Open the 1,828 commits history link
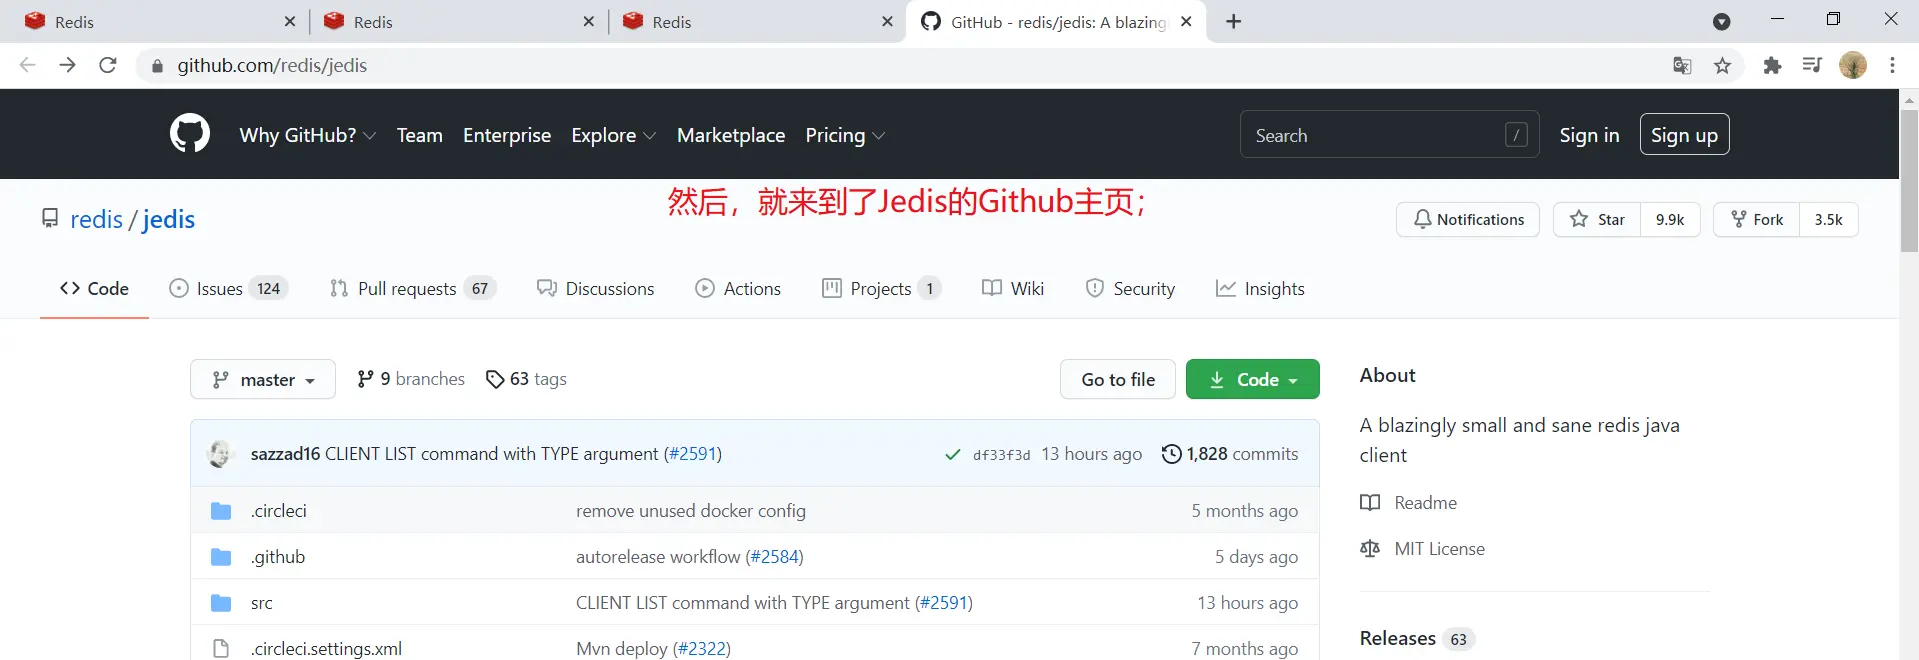1919x660 pixels. pos(1230,454)
